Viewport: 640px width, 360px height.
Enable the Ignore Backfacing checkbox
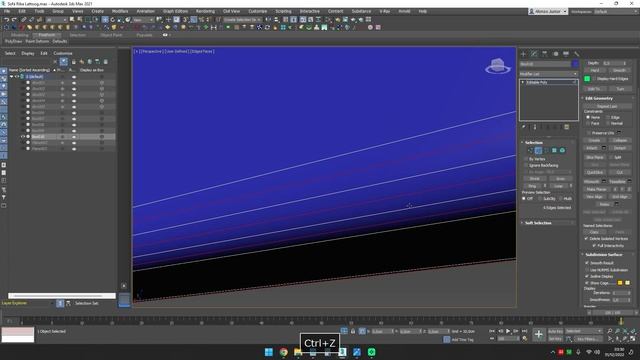pos(526,166)
